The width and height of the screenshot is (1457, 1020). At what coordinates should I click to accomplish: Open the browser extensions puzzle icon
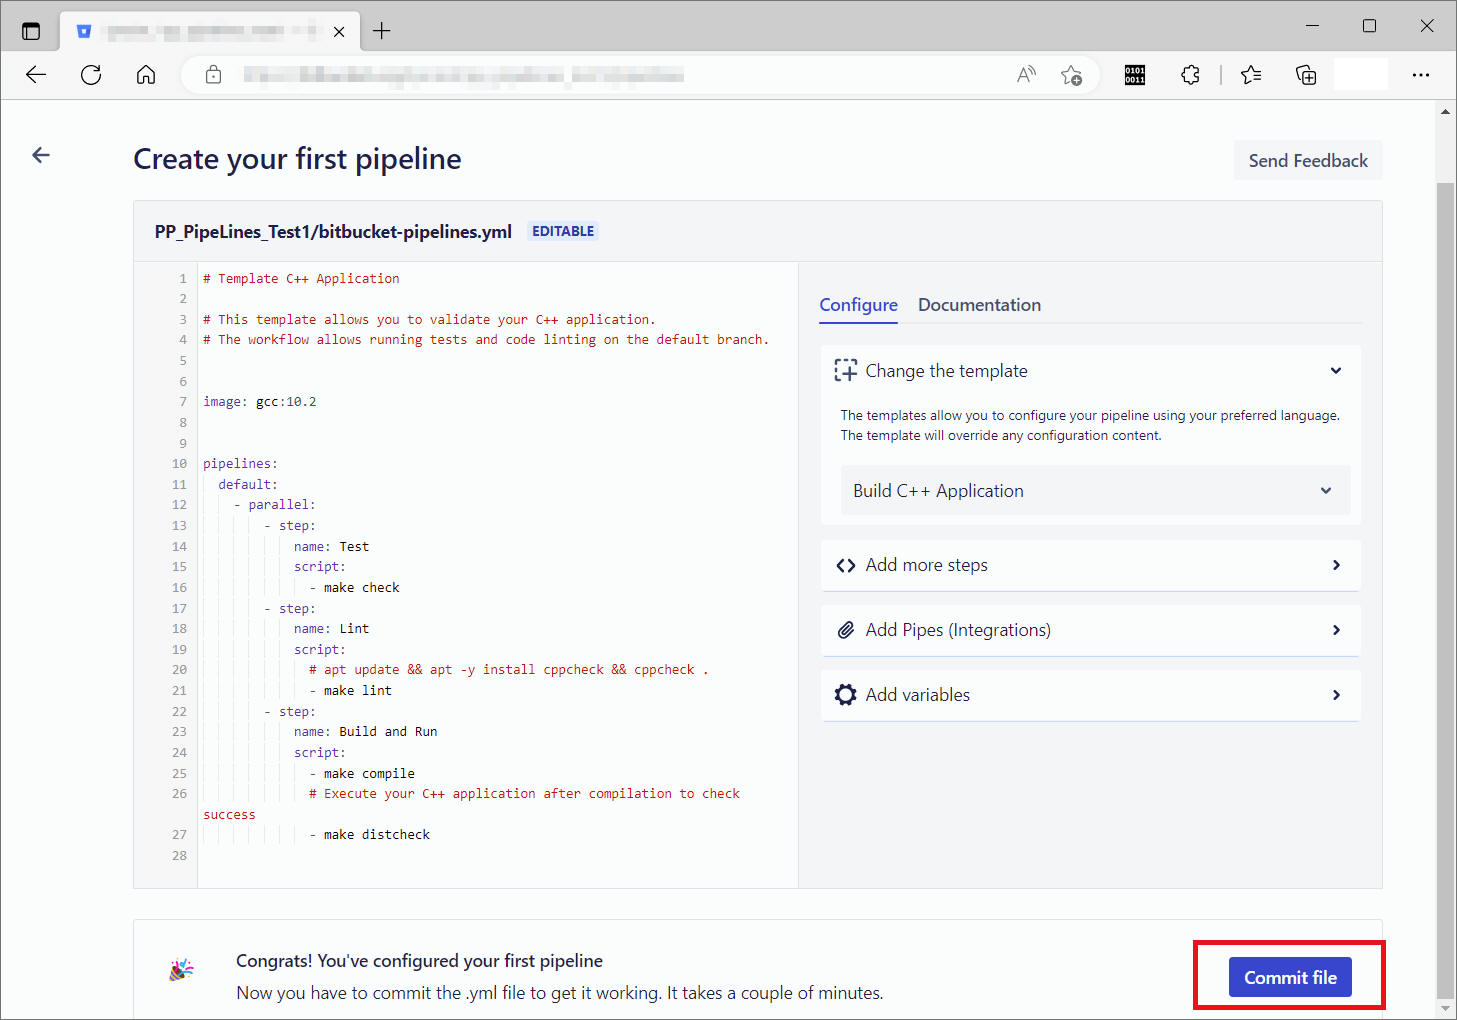pos(1190,75)
